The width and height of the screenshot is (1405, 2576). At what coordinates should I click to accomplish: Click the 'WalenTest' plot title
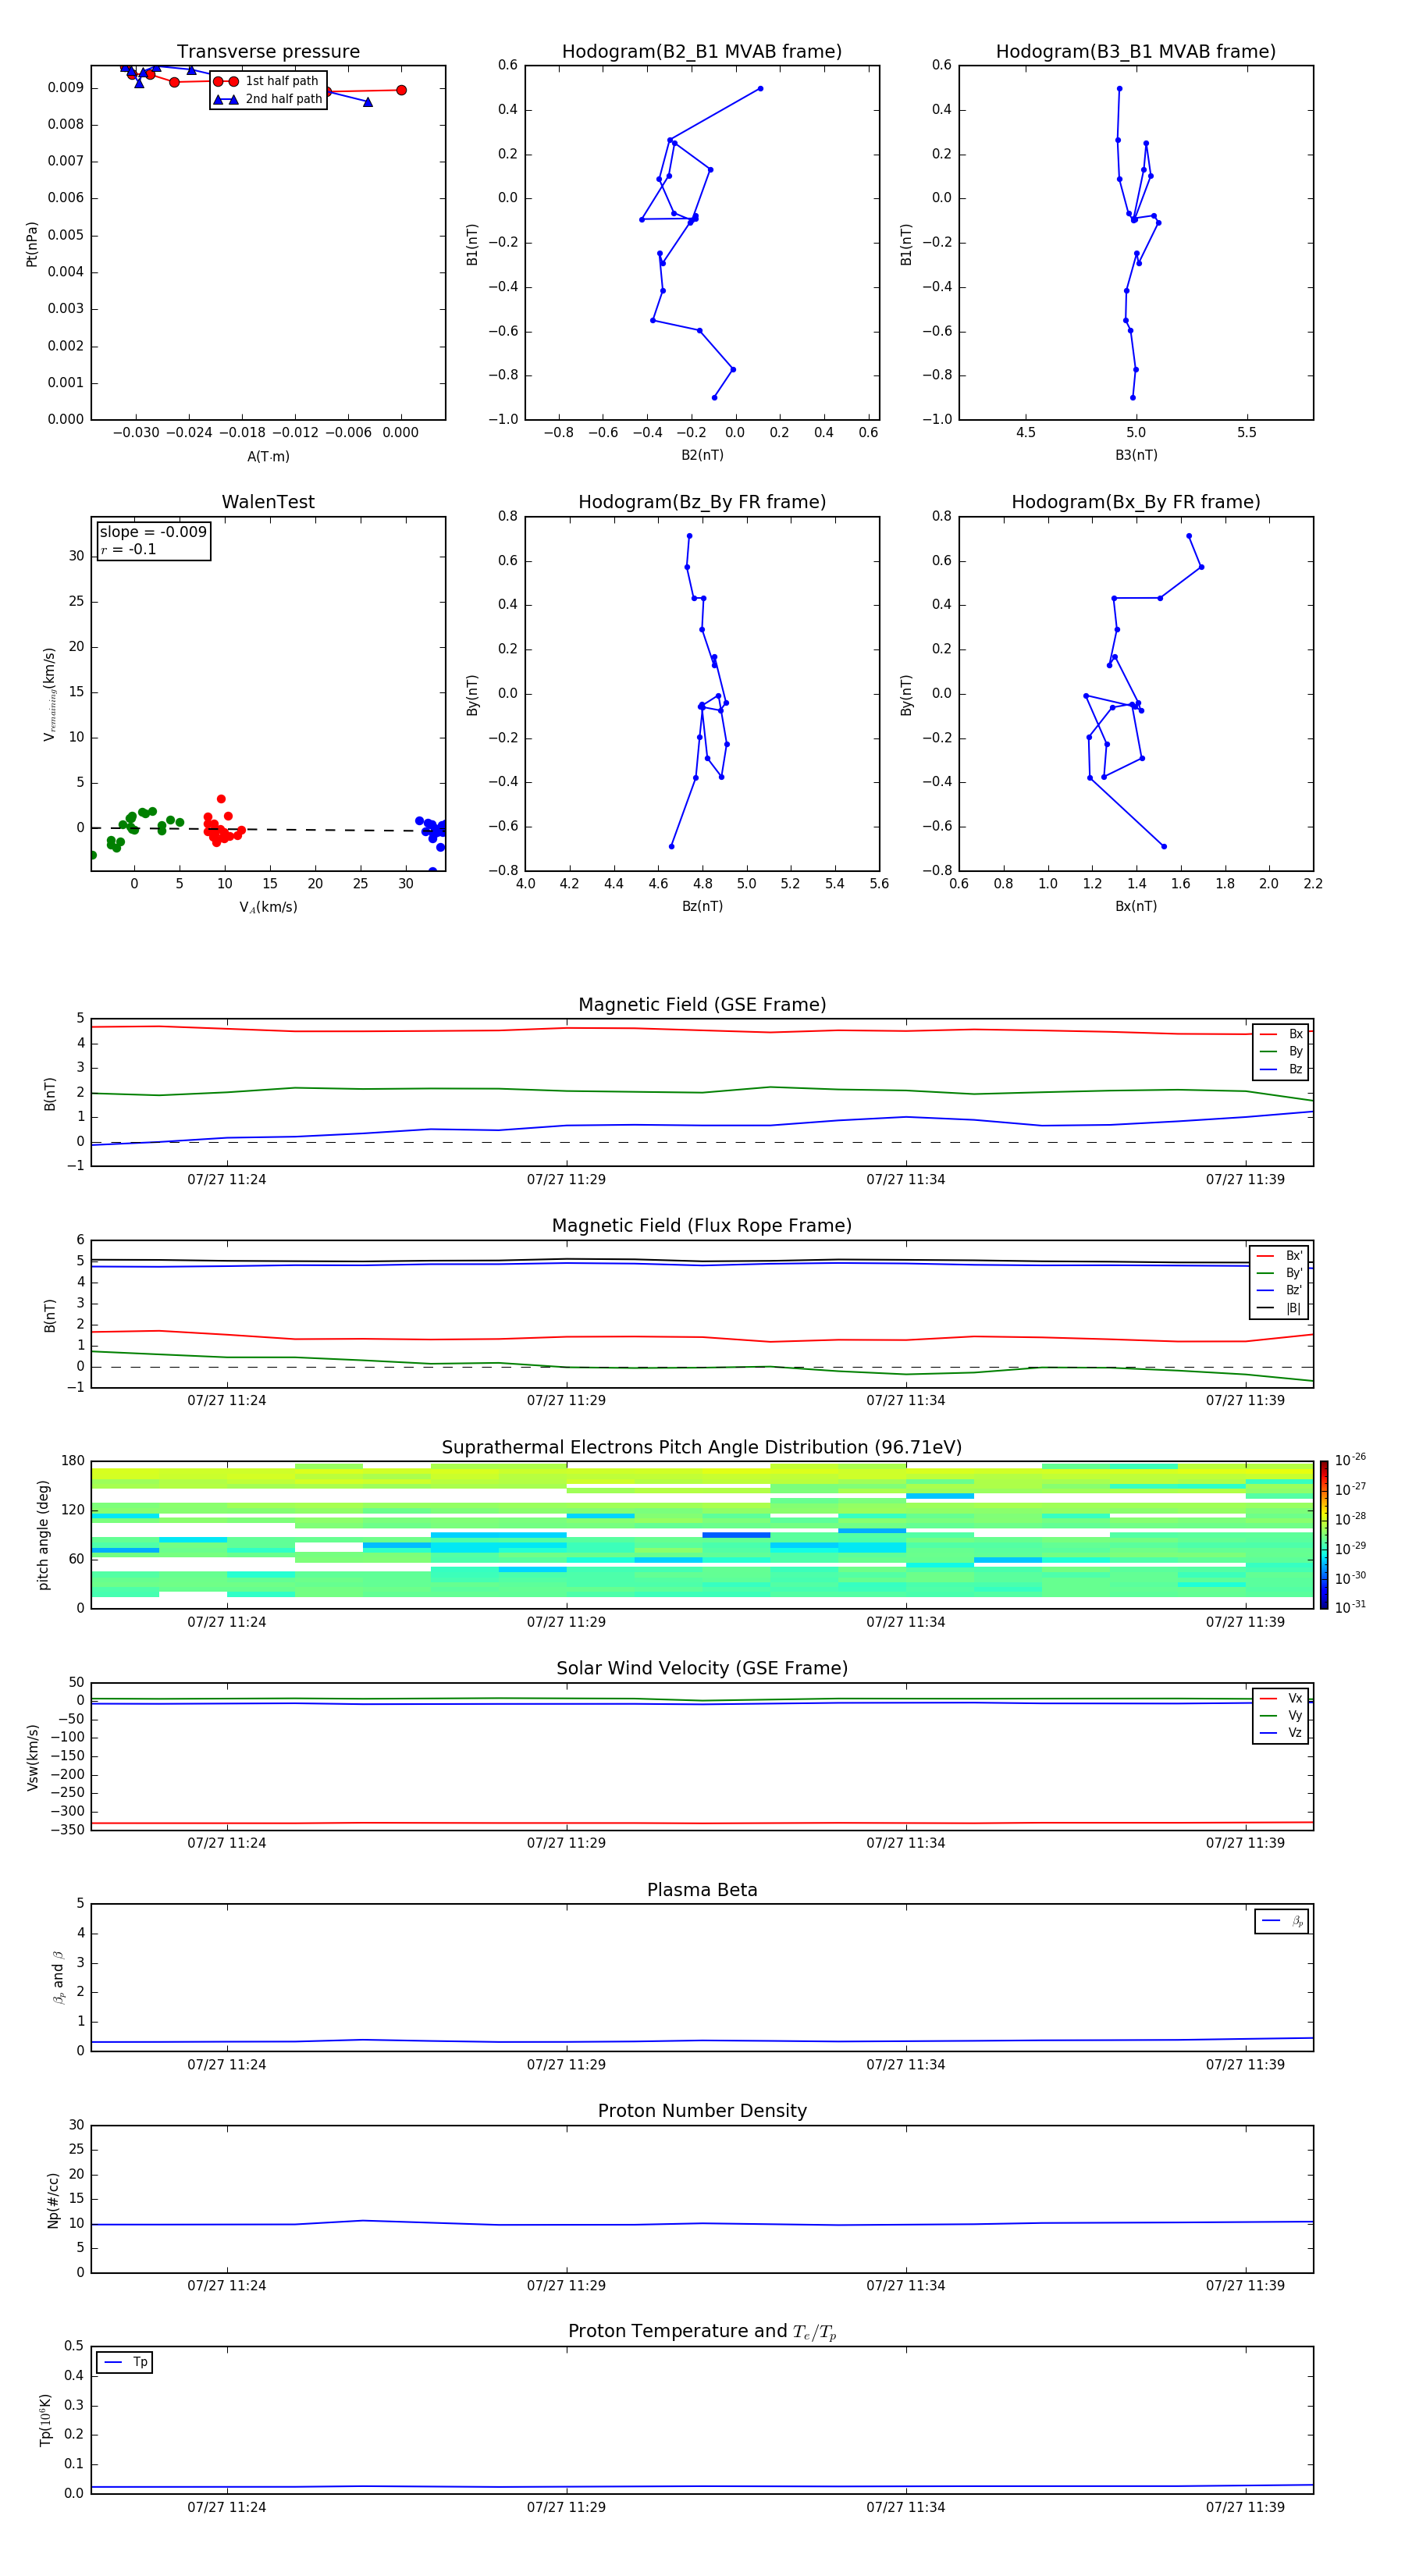pyautogui.click(x=268, y=502)
